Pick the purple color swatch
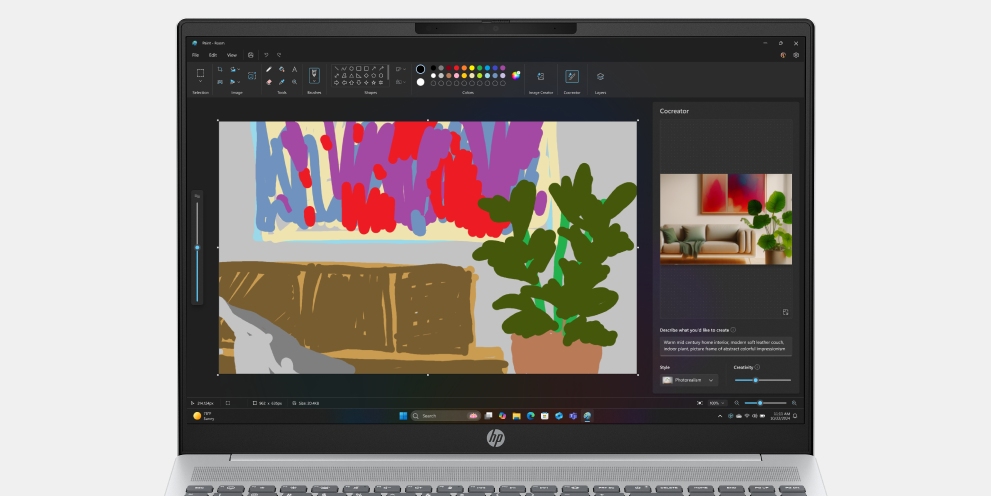The height and width of the screenshot is (496, 991). click(502, 68)
